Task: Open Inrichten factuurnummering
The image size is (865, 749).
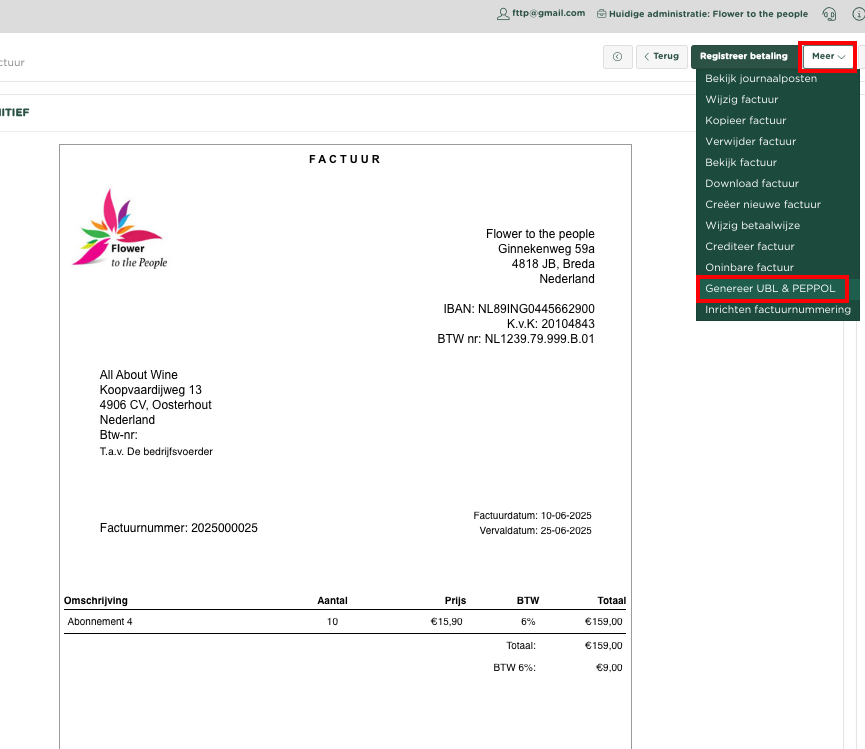Action: click(x=777, y=310)
